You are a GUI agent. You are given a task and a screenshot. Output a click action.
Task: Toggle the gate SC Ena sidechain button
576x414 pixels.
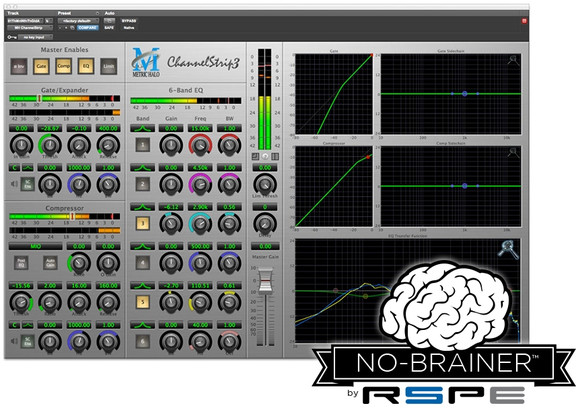click(x=28, y=184)
